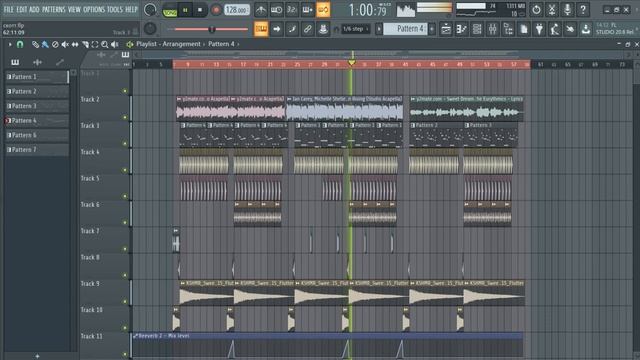Screen dimensions: 640x360
Task: Open the project file icon in toolbar
Action: pyautogui.click(x=524, y=29)
